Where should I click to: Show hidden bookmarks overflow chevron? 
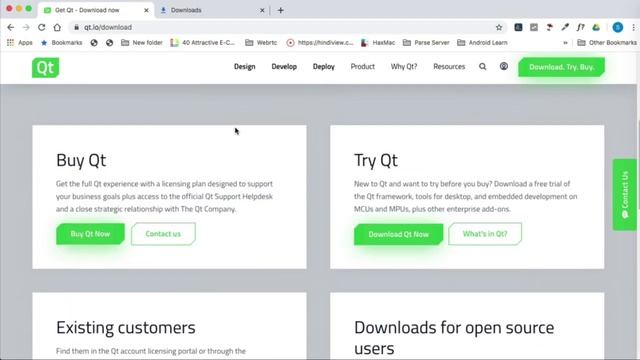click(x=565, y=42)
